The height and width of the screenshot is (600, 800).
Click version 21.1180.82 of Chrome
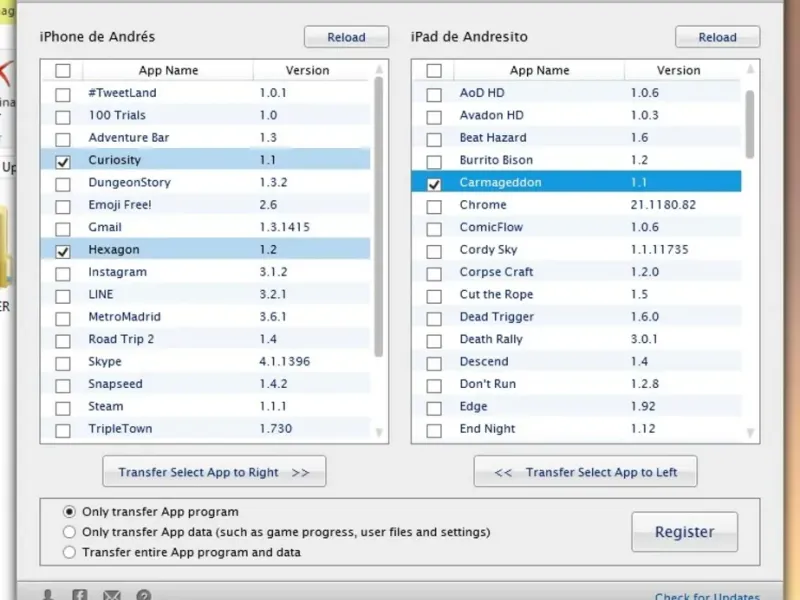point(663,205)
